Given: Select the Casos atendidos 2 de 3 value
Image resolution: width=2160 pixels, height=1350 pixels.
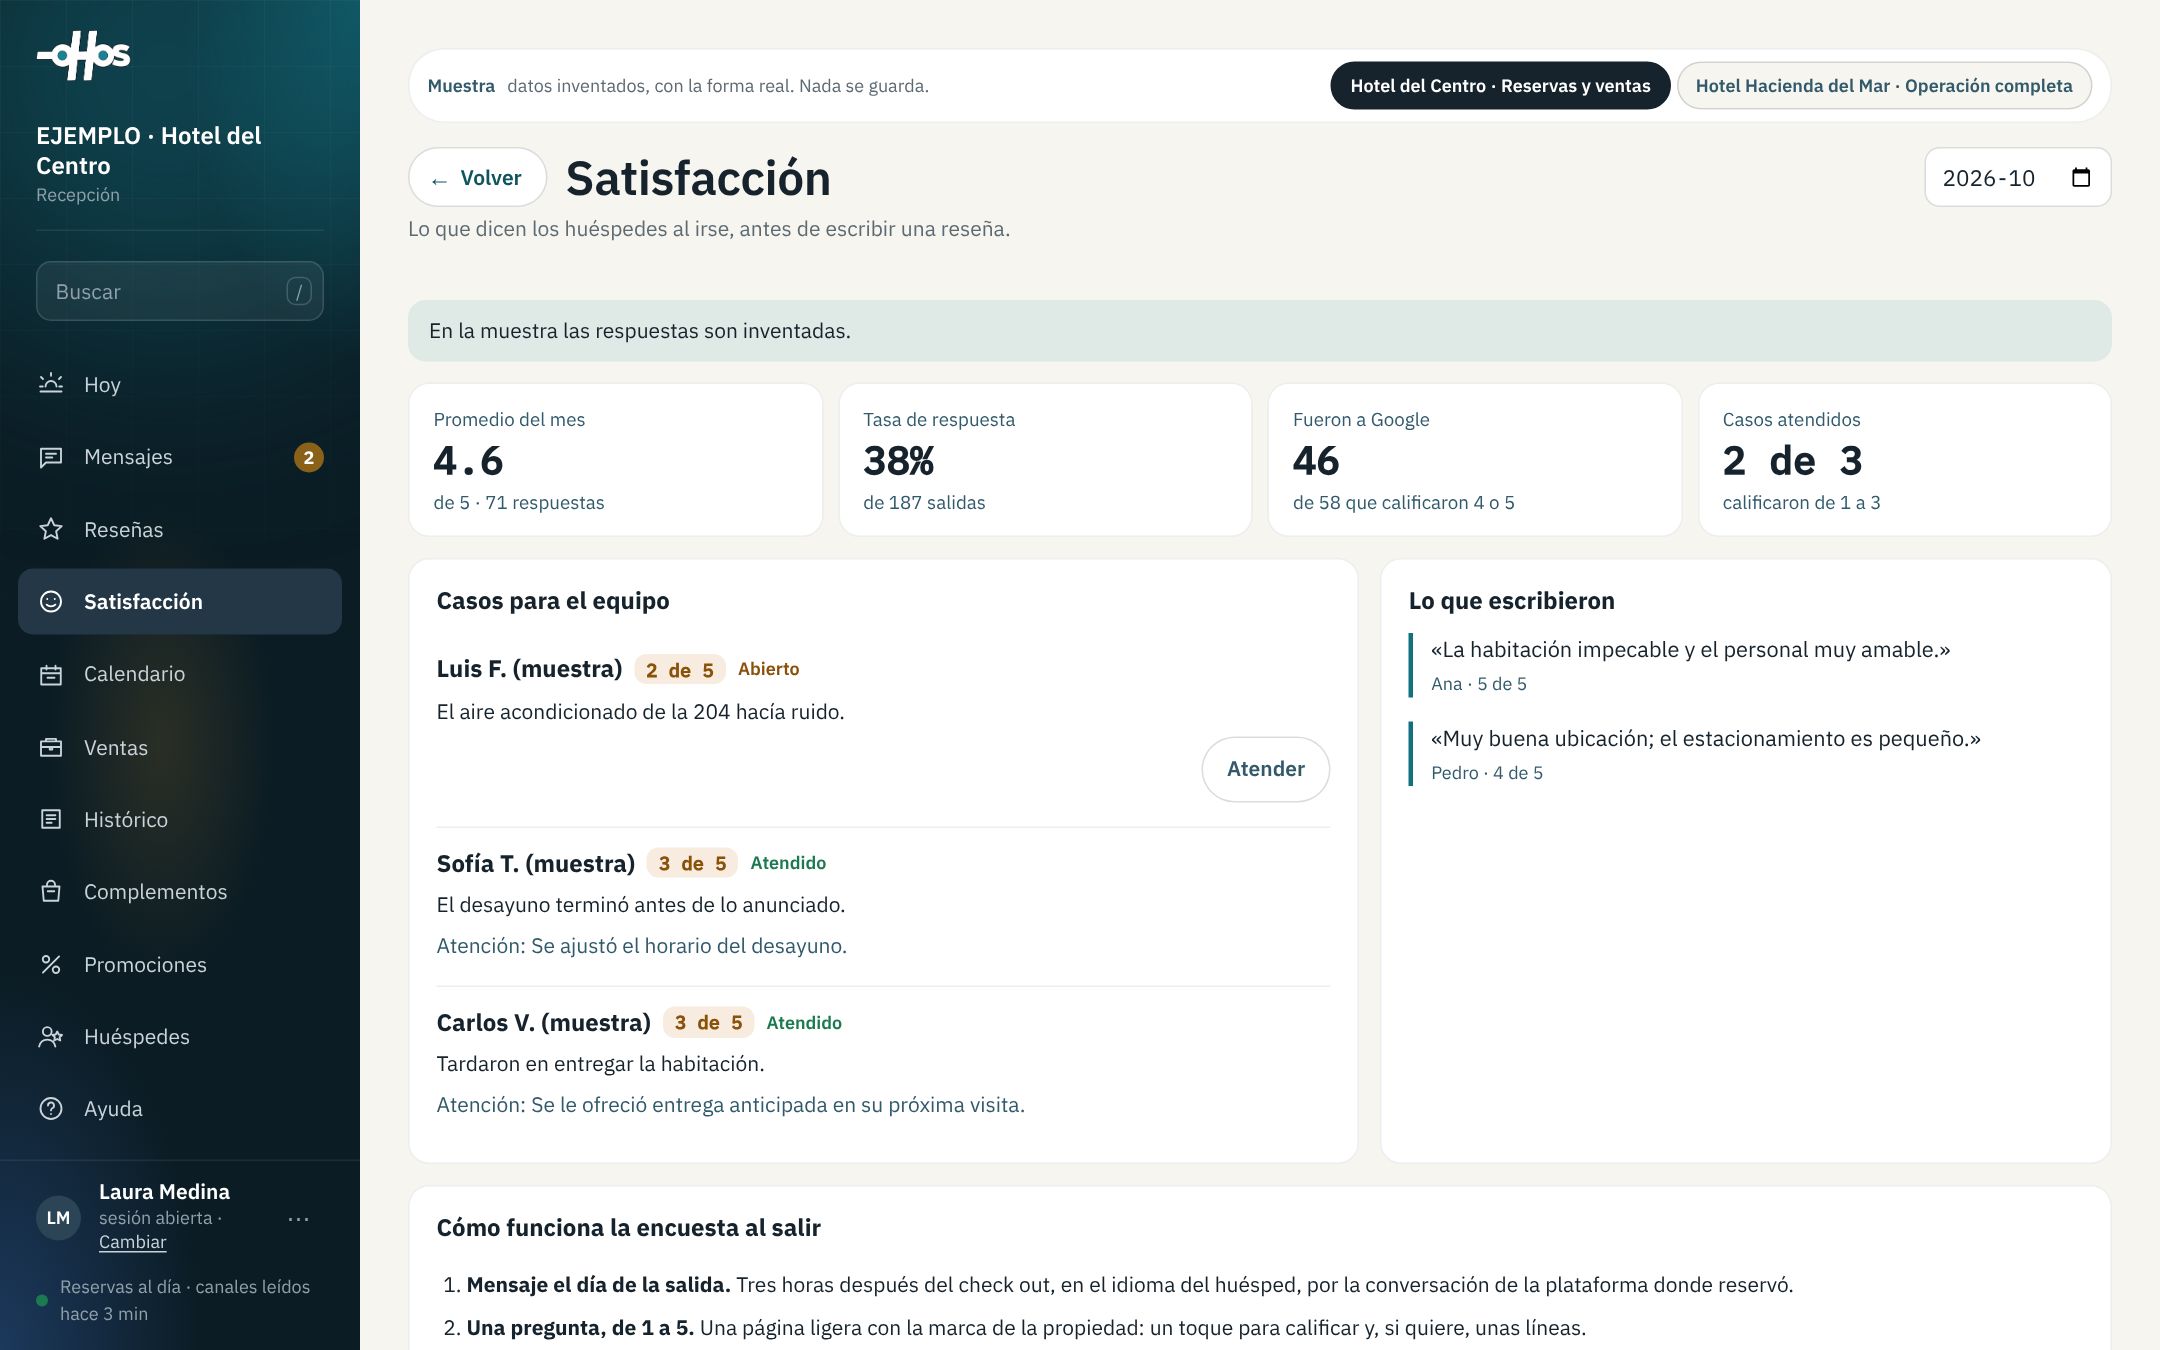Looking at the screenshot, I should point(1792,460).
